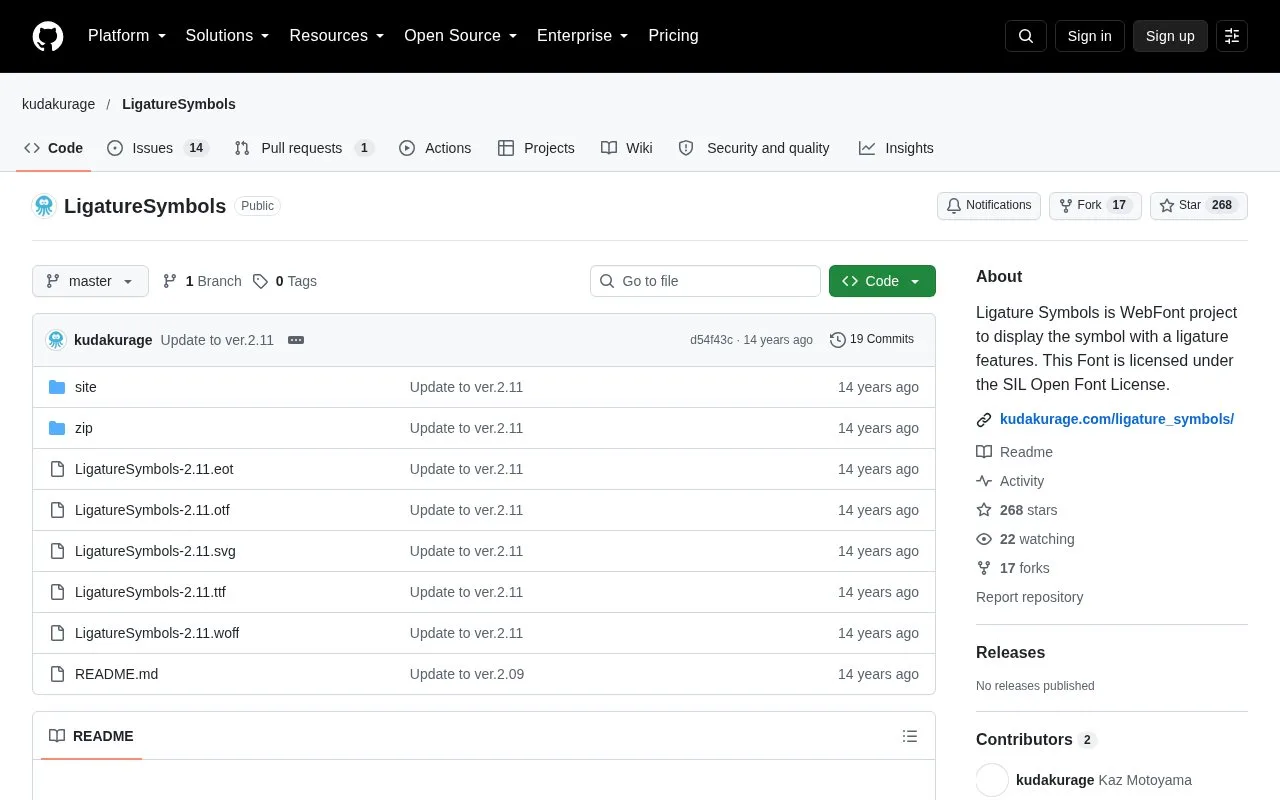Open the search magnifier button
Screen dimensions: 1280x800
click(1026, 36)
